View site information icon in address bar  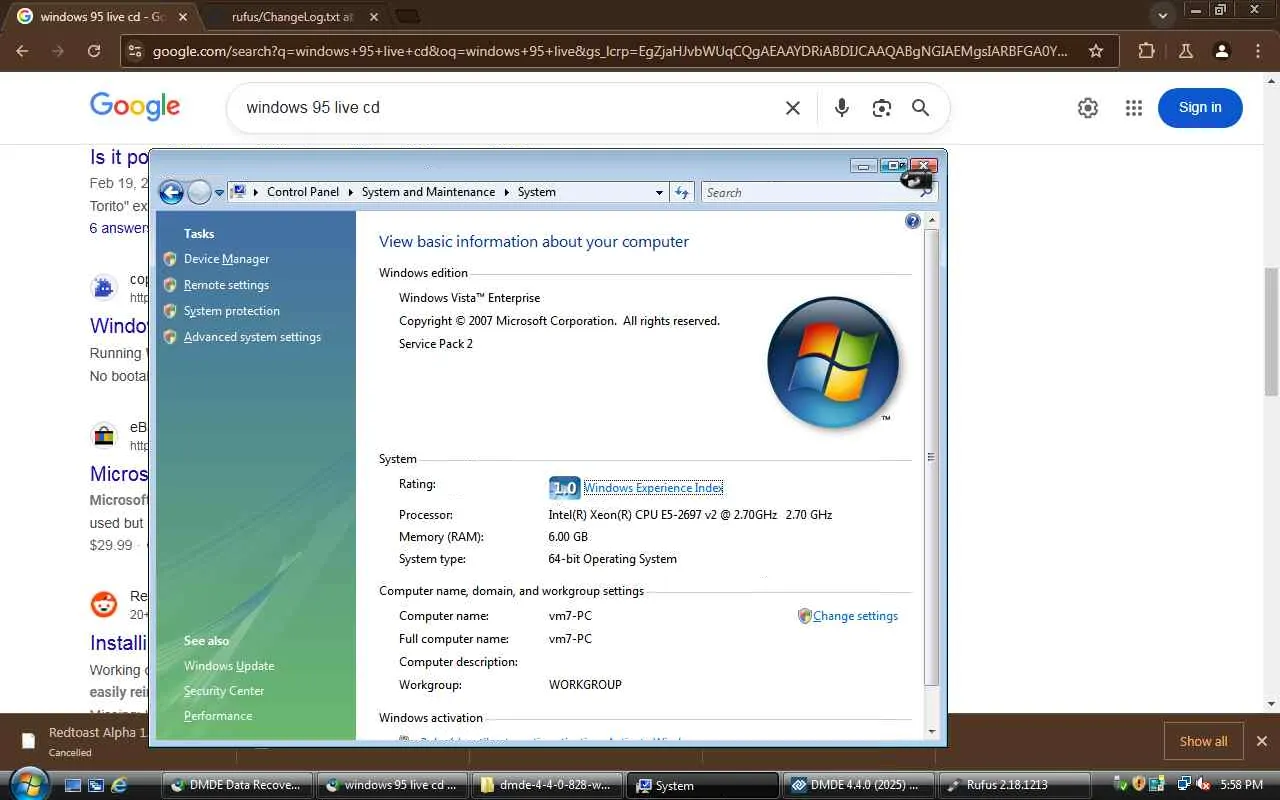pos(136,51)
